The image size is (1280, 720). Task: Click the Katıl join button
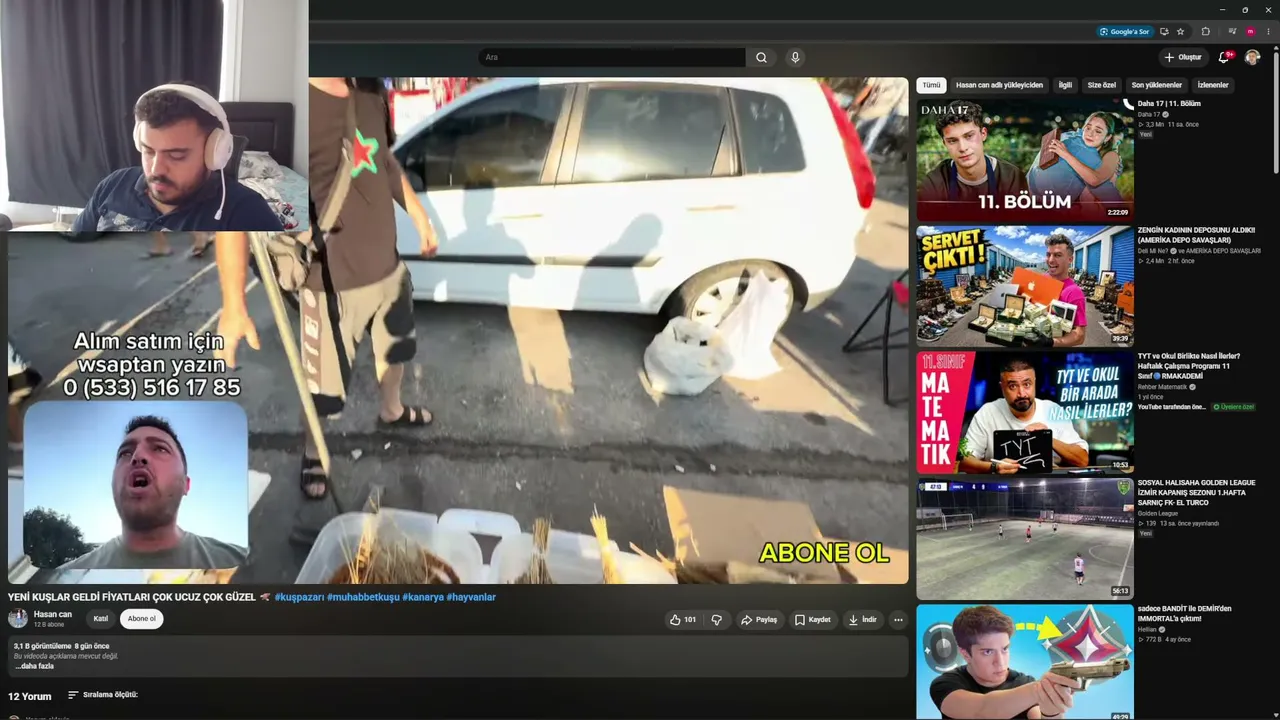point(101,619)
